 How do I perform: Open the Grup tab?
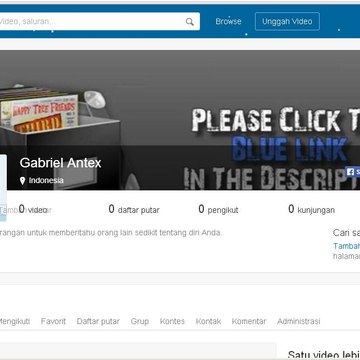[x=140, y=321]
